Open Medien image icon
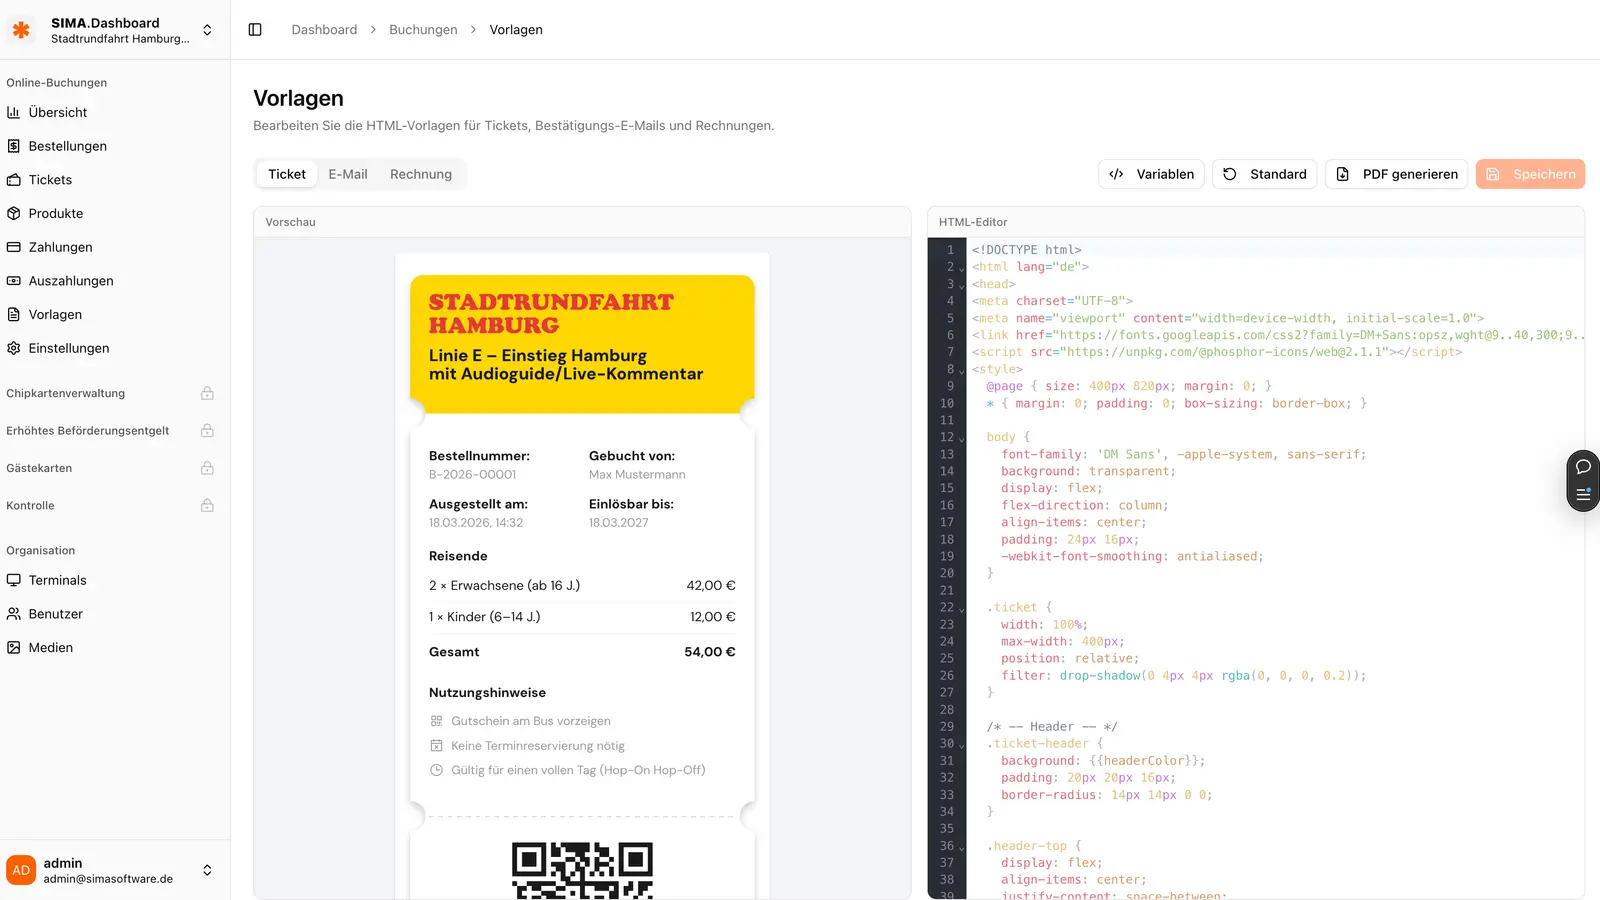The image size is (1600, 900). point(14,648)
